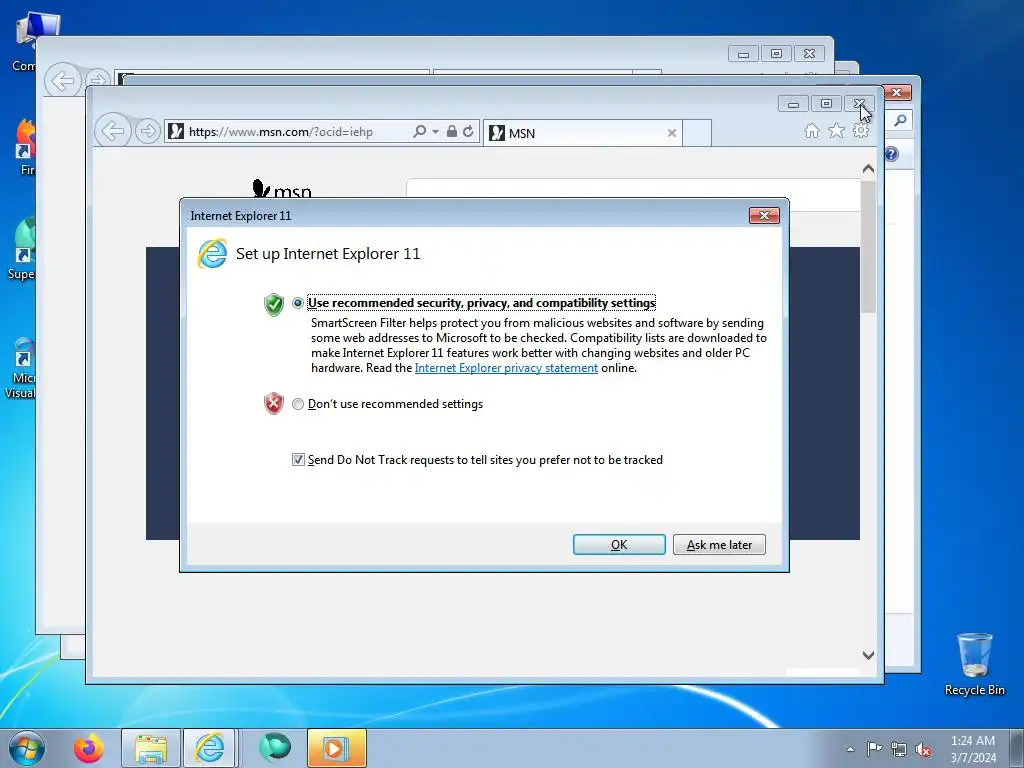
Task: Open green globe app on taskbar
Action: [275, 748]
